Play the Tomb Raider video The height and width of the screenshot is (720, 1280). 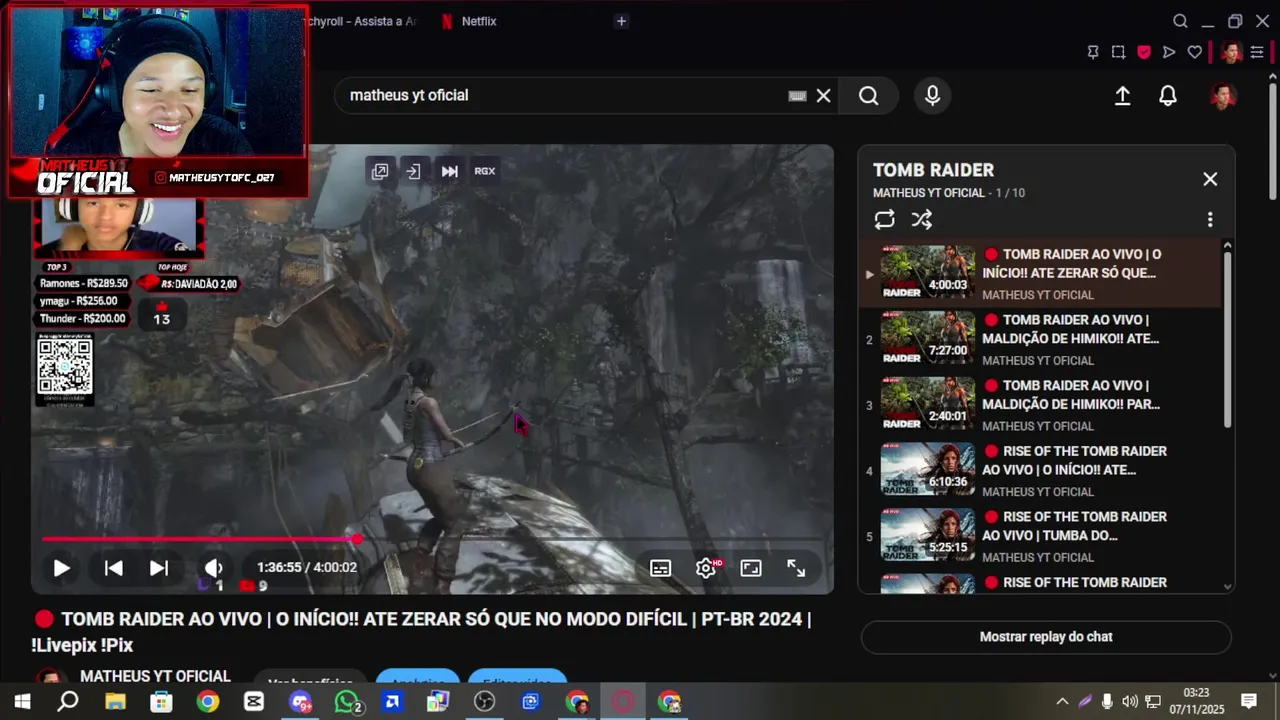(x=61, y=568)
